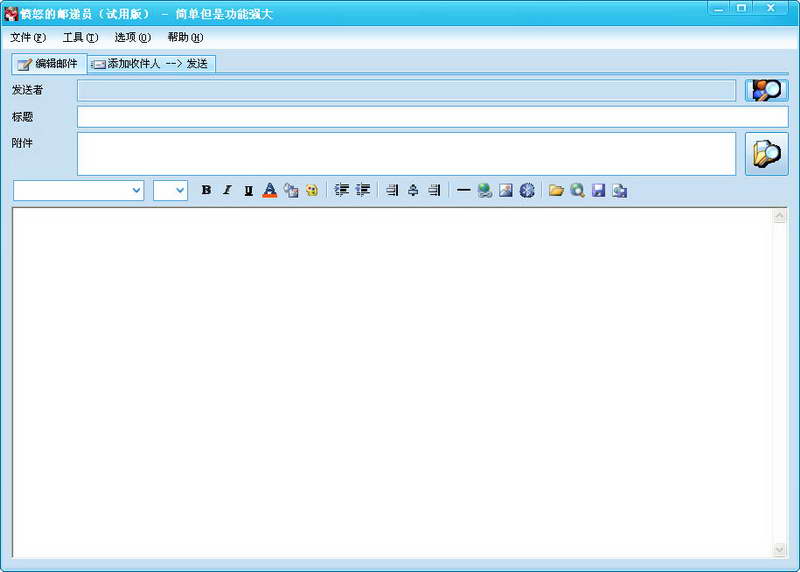
Task: Click the 附件 attachment list box
Action: 407,154
